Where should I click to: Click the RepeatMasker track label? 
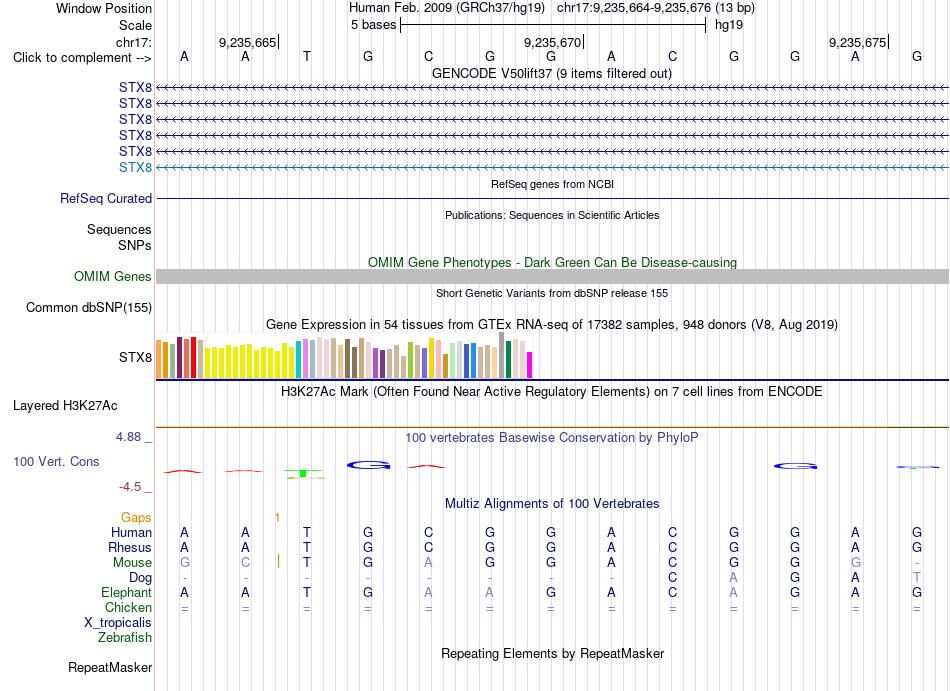110,667
